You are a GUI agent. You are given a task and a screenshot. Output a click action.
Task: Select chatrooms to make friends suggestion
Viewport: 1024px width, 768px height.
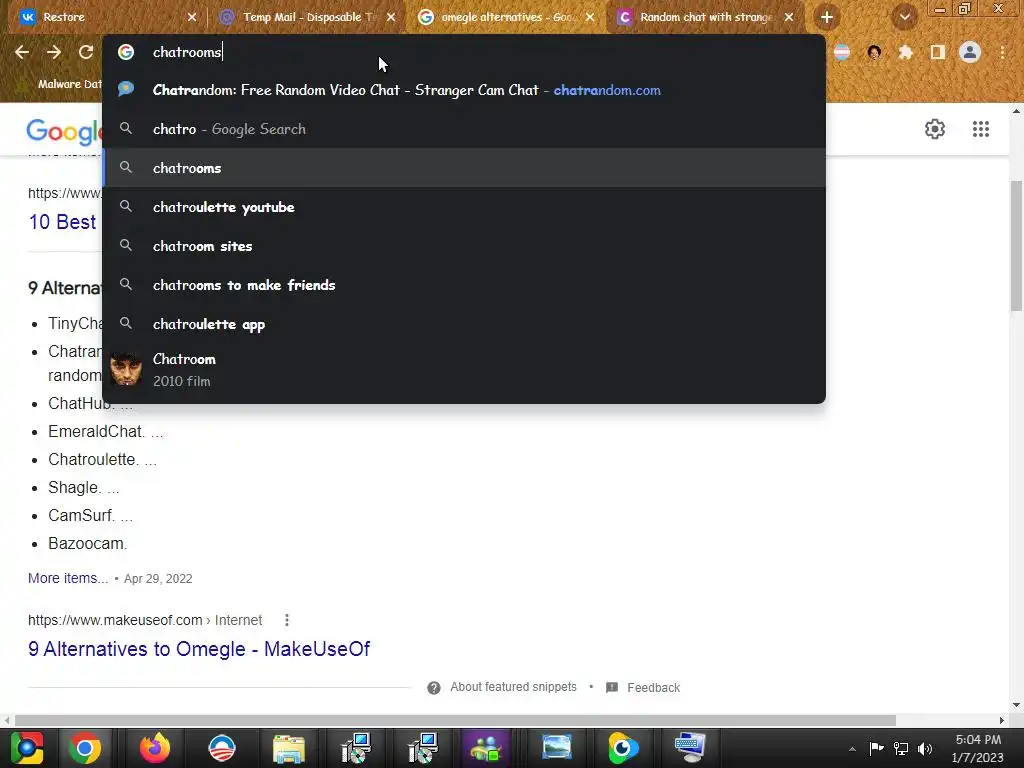[464, 285]
